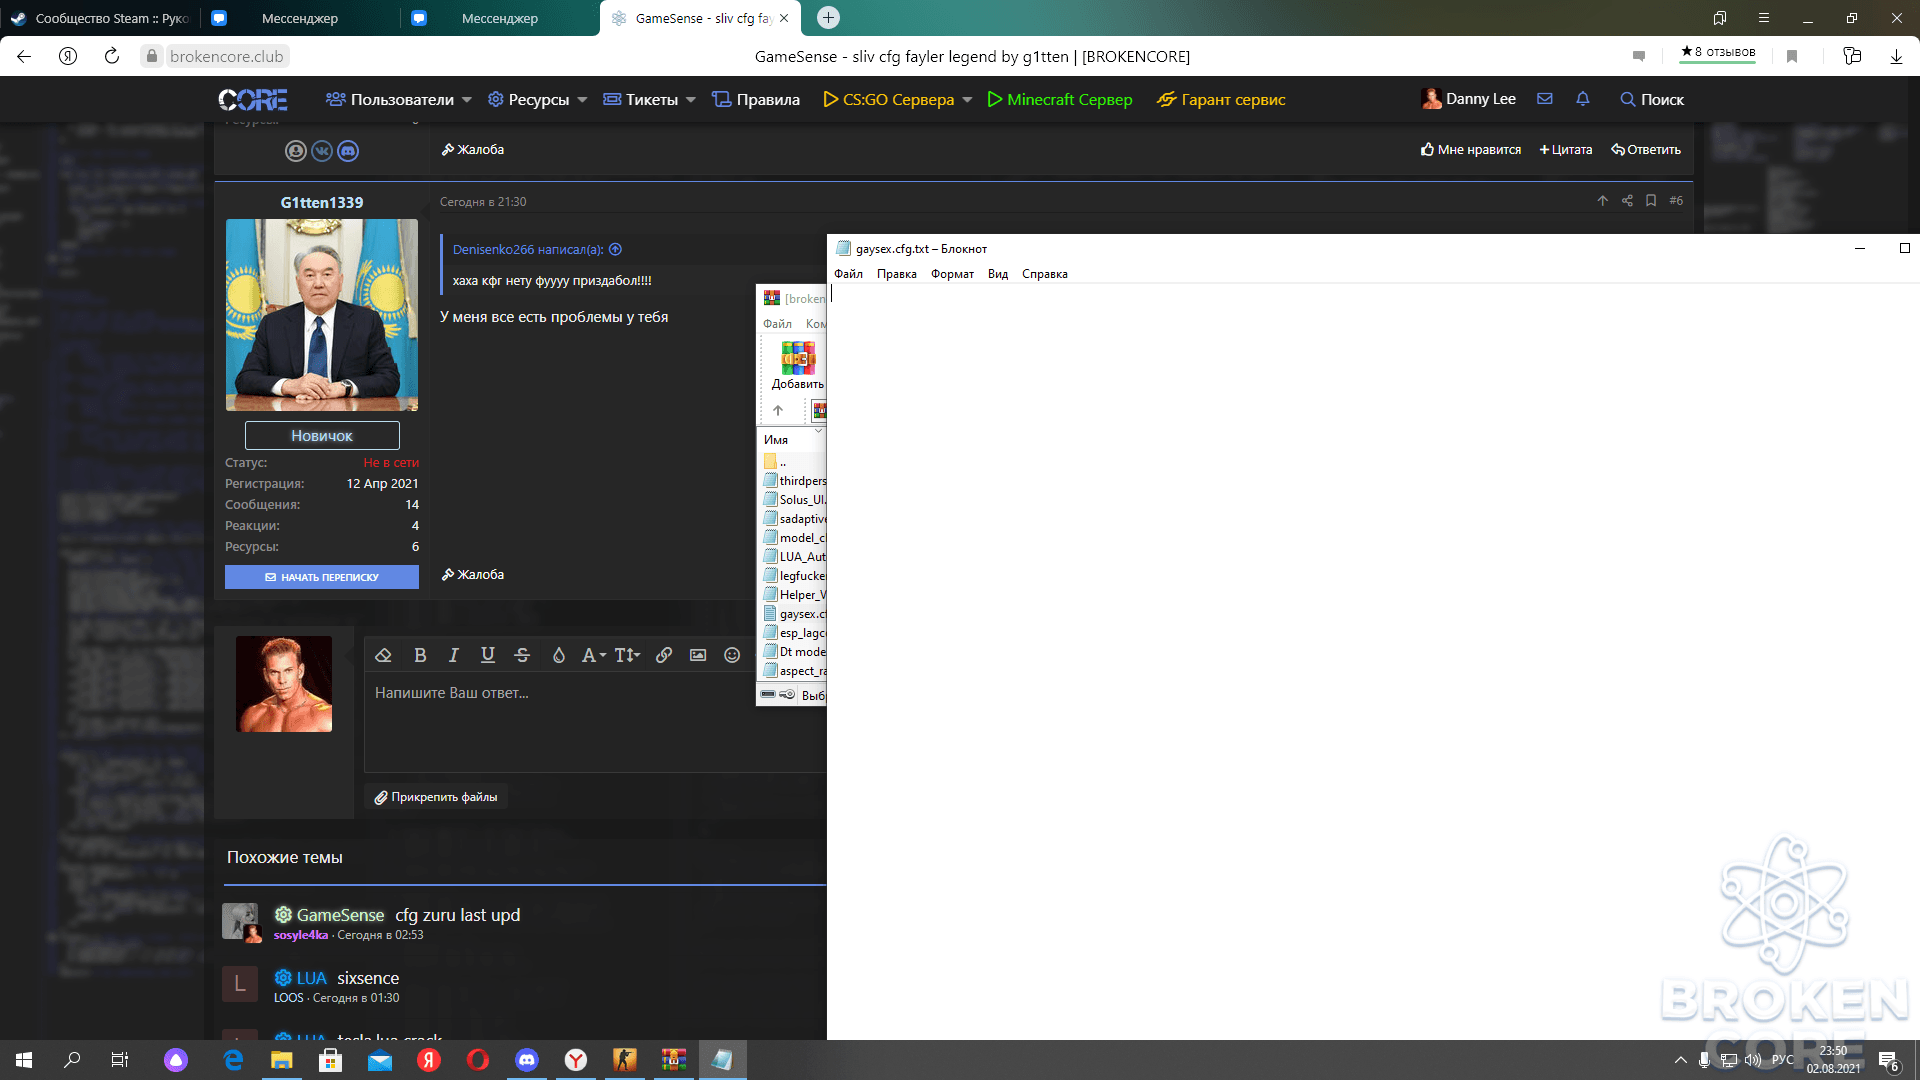Expand the font size dropdown in editor
This screenshot has width=1920, height=1080.
(628, 655)
